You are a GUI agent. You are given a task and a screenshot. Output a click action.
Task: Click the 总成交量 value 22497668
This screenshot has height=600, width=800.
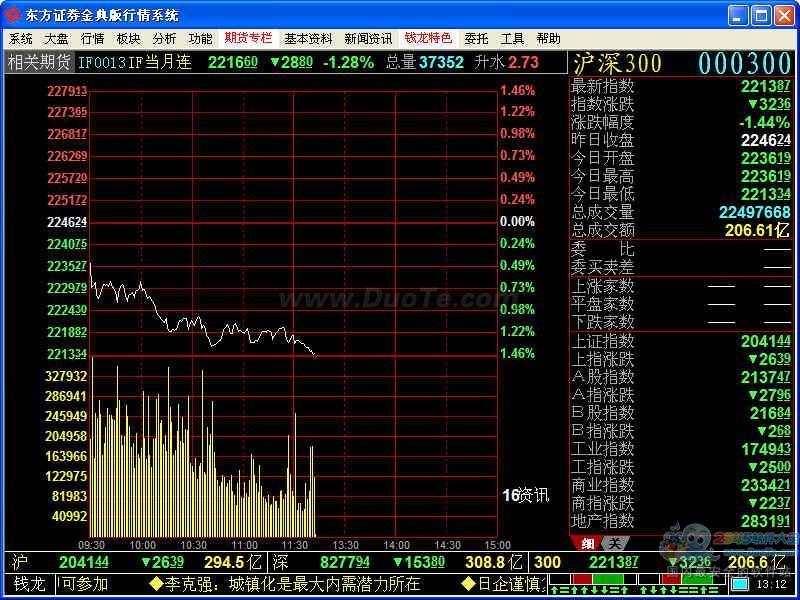(755, 212)
